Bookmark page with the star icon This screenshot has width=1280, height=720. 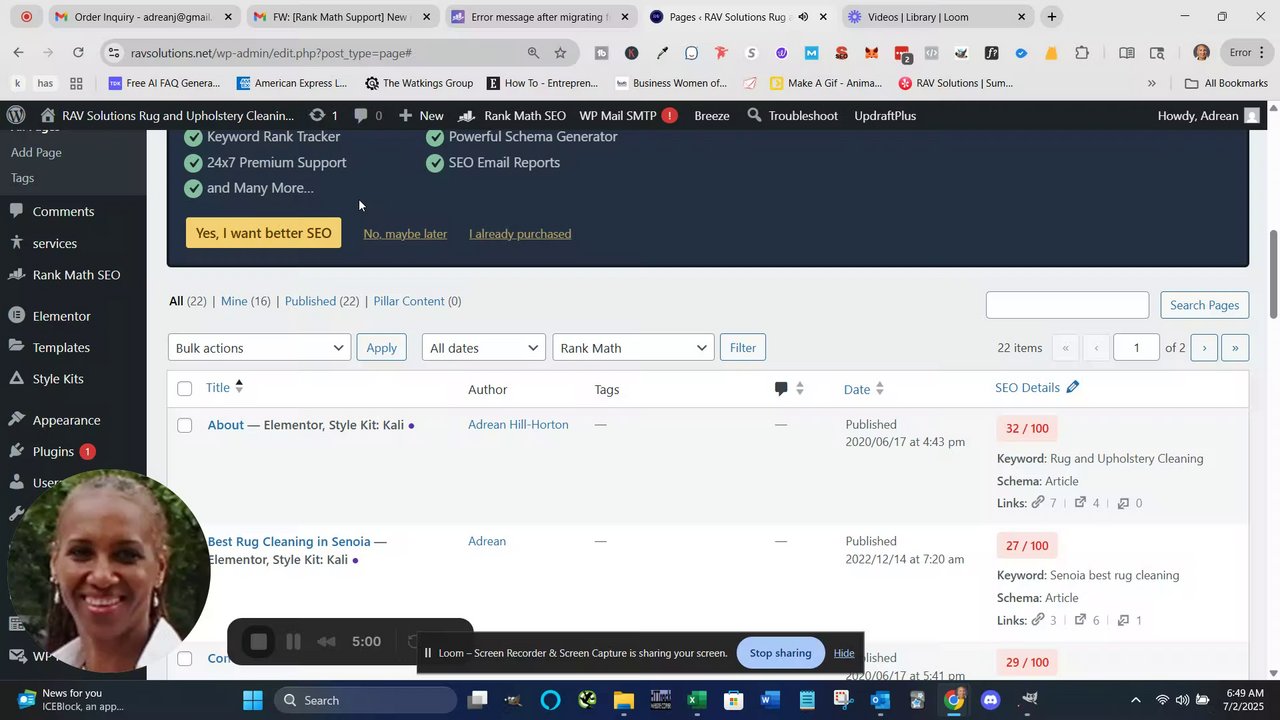coord(560,53)
